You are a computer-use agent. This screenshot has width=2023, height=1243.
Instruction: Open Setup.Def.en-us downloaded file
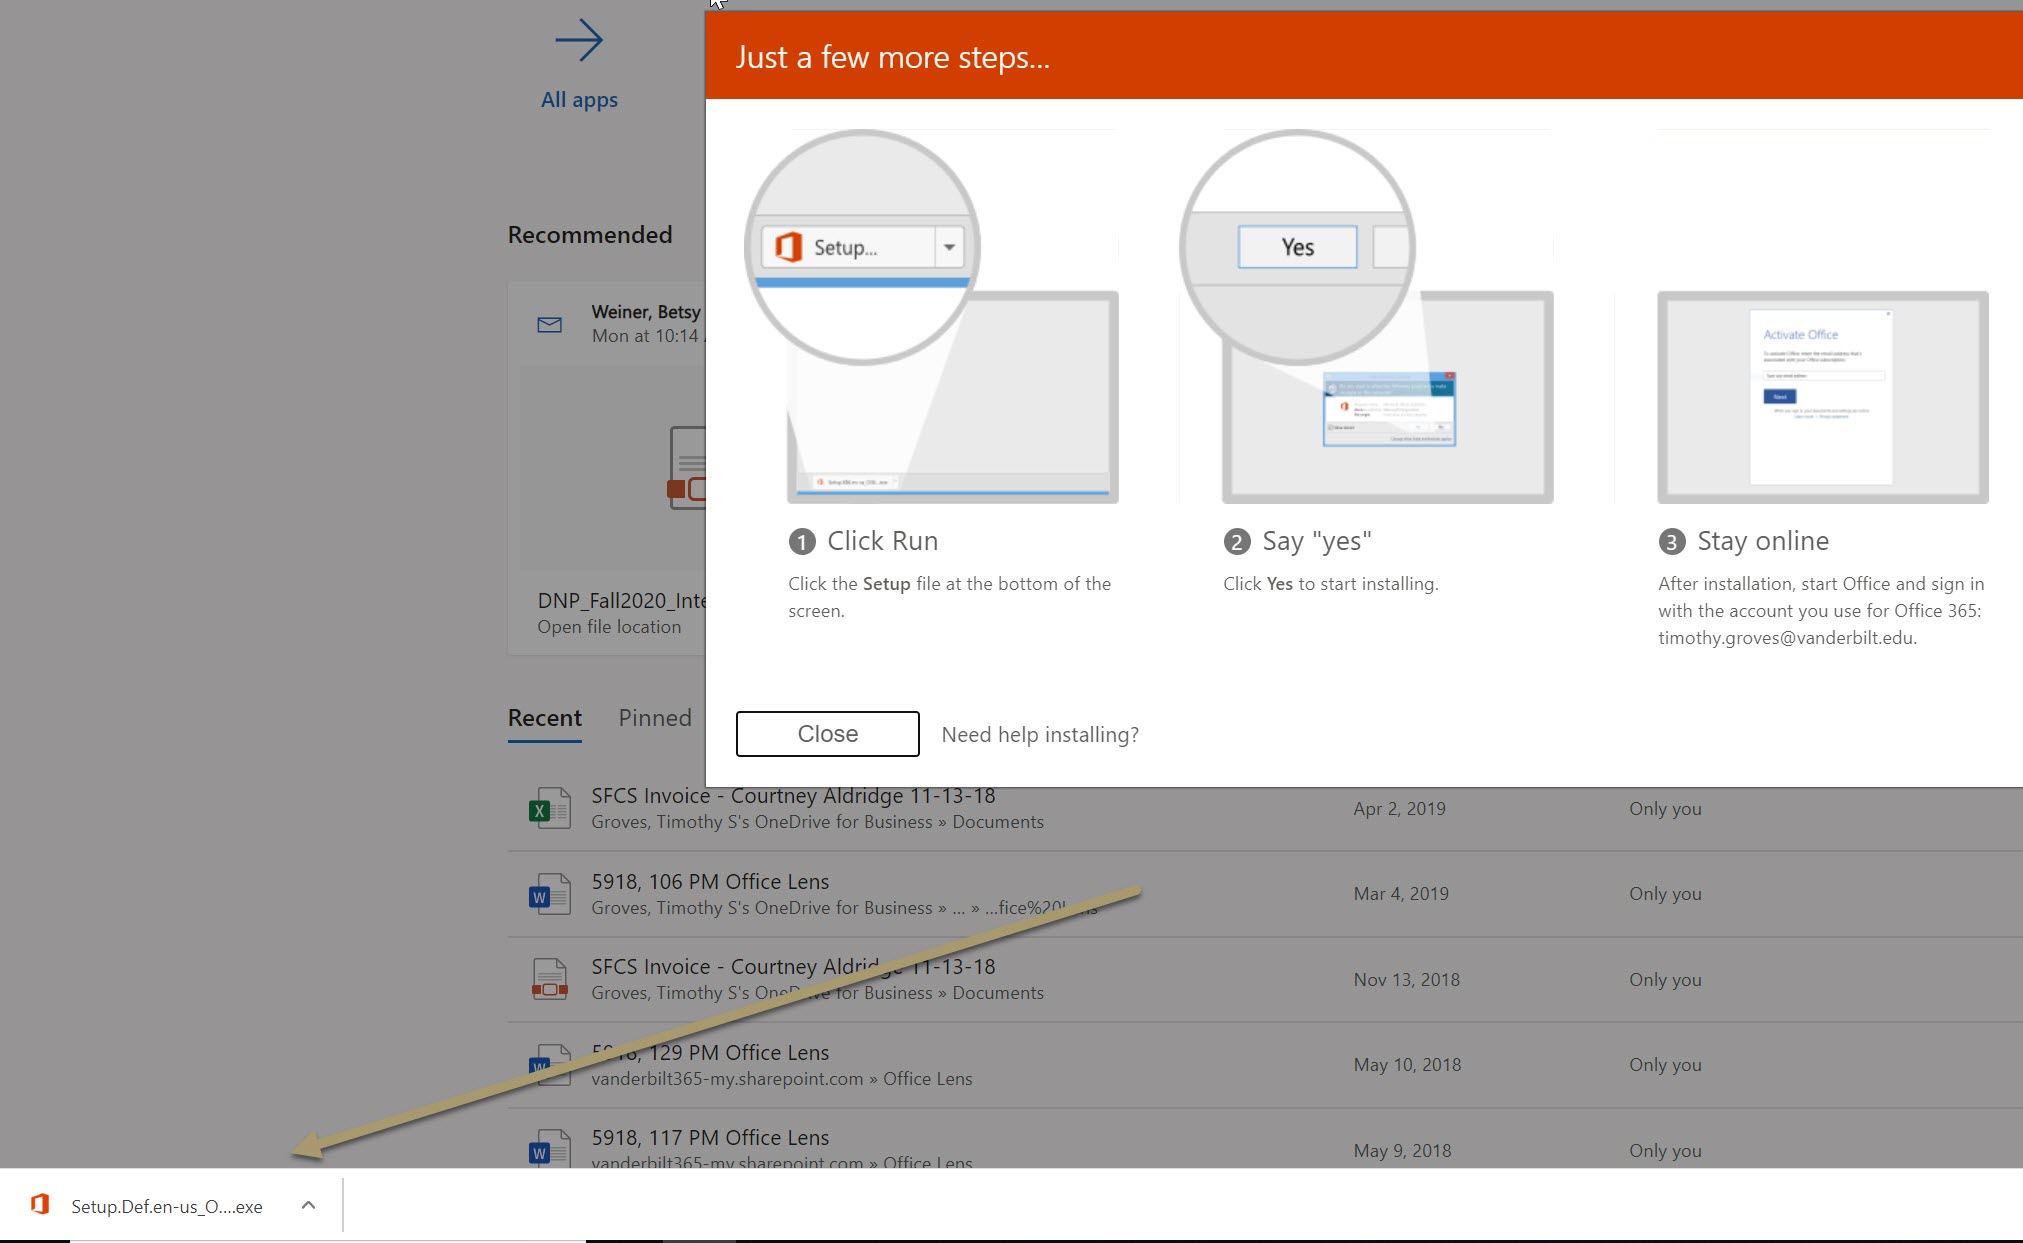coord(166,1206)
